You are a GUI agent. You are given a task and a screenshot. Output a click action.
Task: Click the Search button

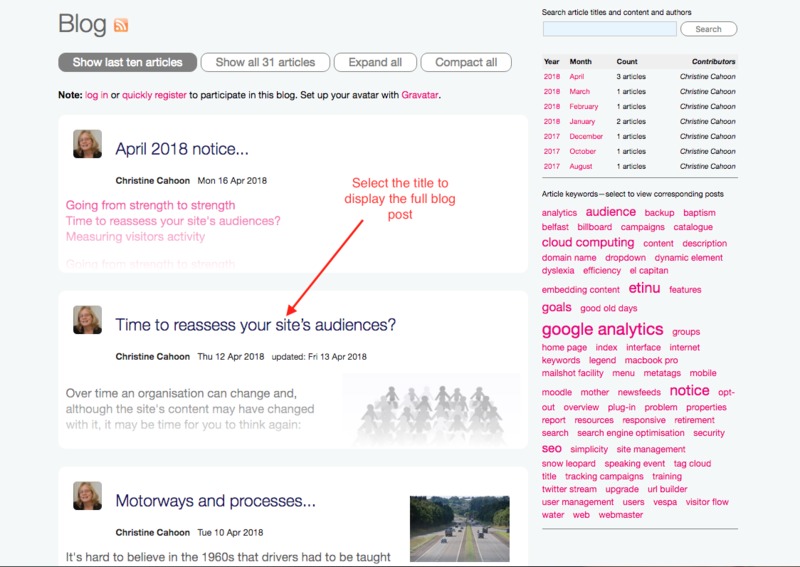708,29
